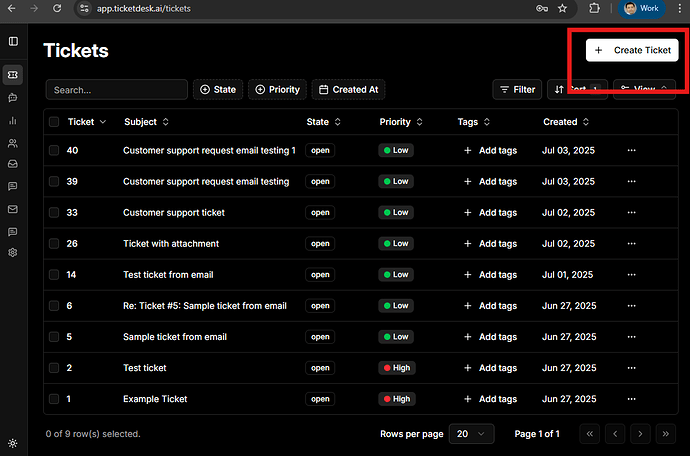Reload the page in browser
690x456 pixels.
(57, 8)
